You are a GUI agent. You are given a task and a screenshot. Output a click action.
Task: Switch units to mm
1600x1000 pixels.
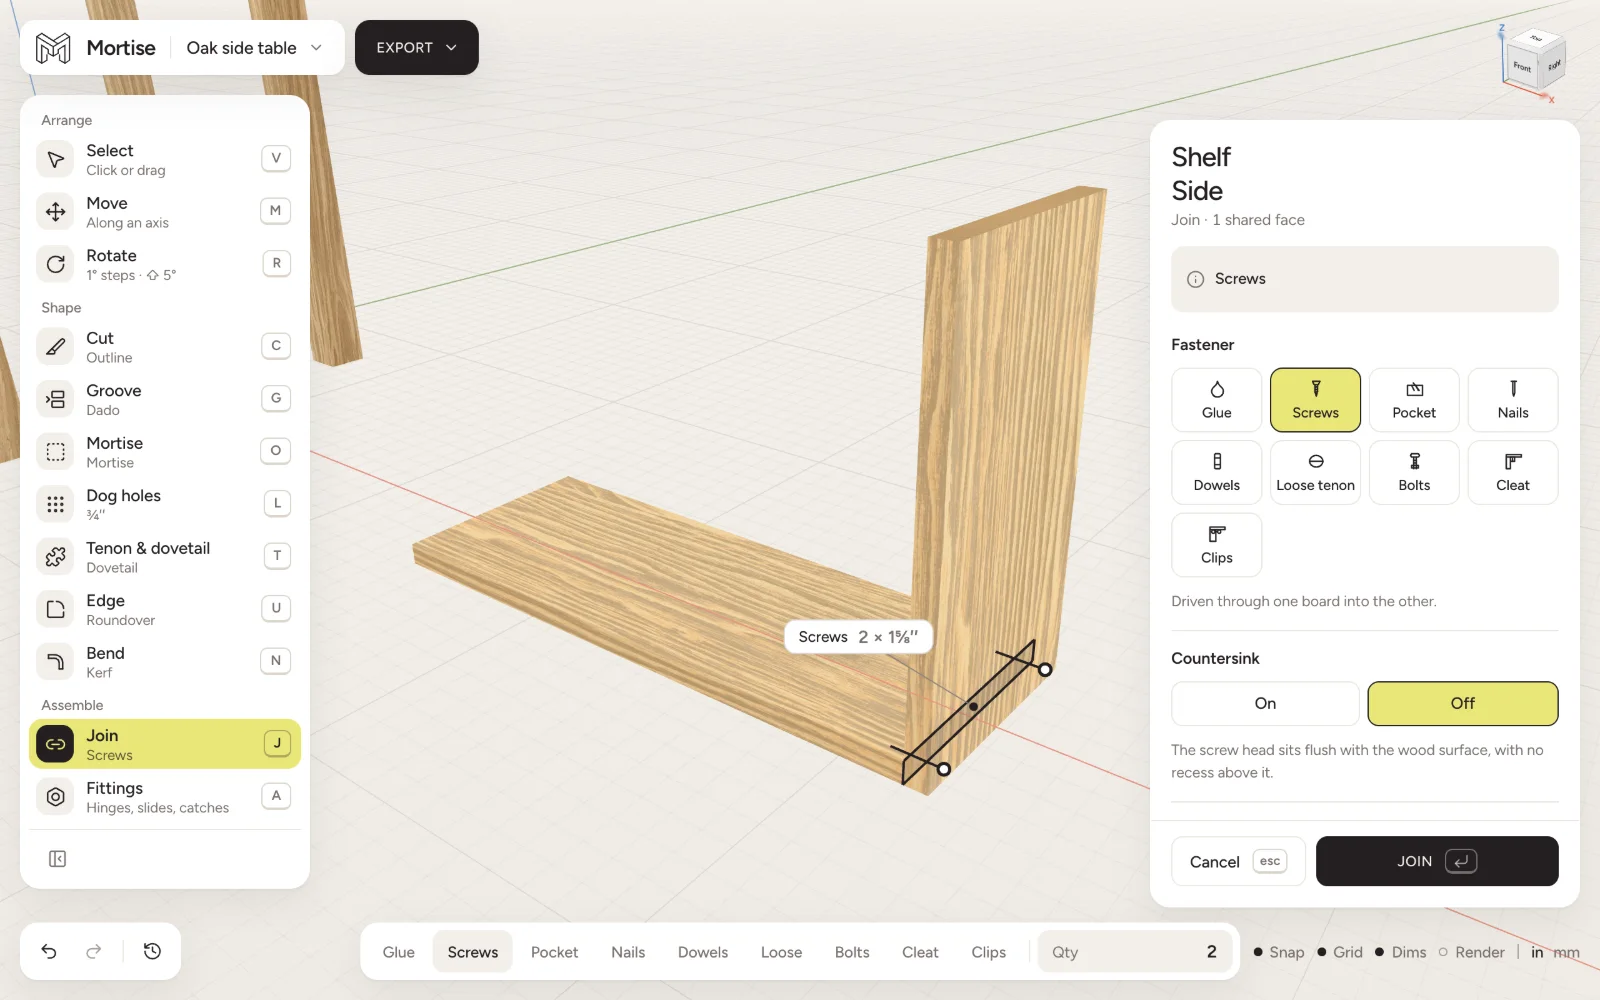point(1567,952)
